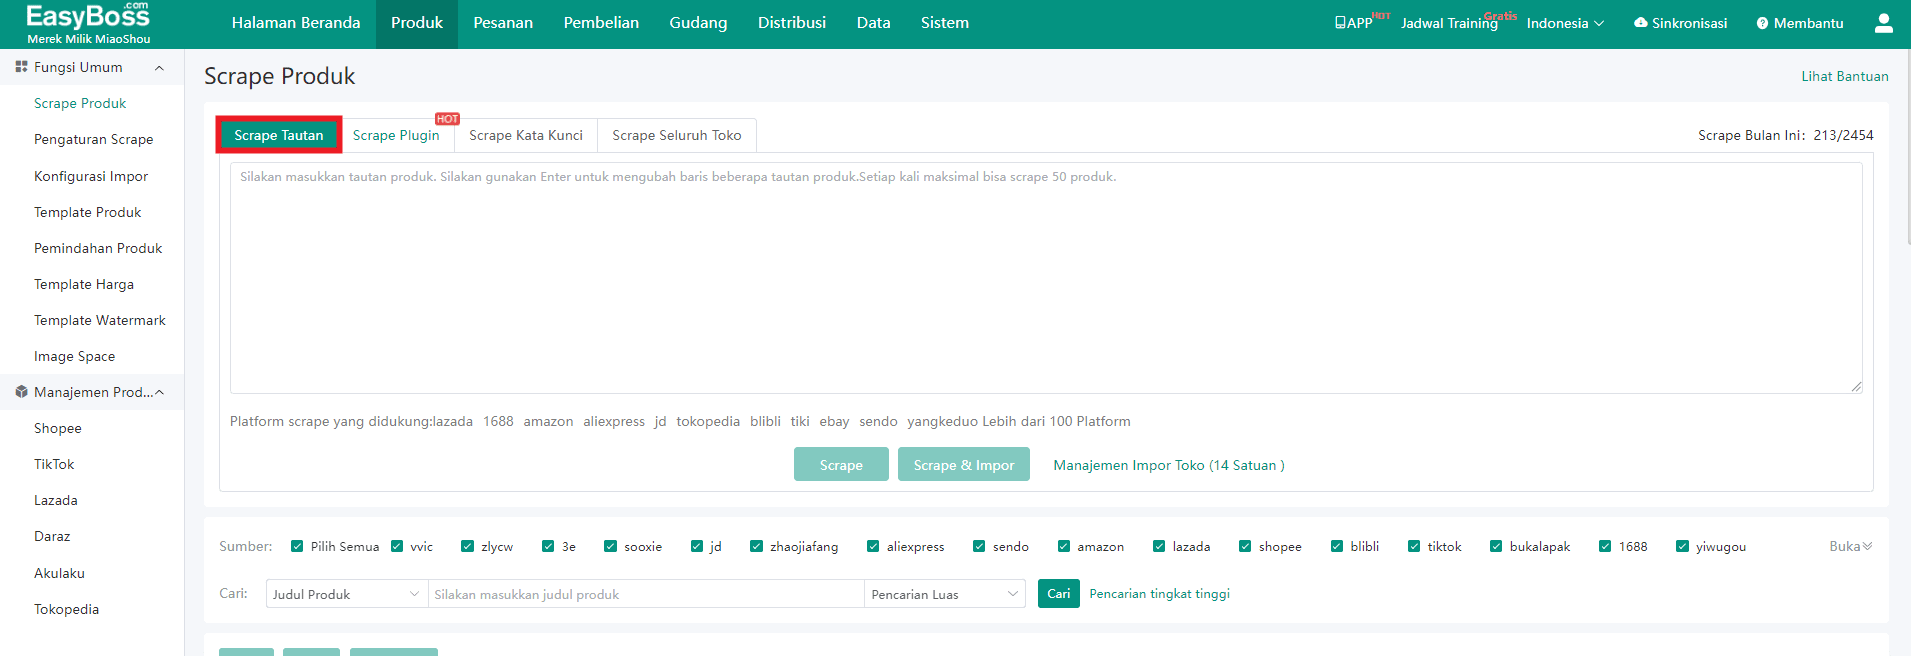Uncheck the yiwugou source checkbox
1911x656 pixels.
click(x=1682, y=546)
